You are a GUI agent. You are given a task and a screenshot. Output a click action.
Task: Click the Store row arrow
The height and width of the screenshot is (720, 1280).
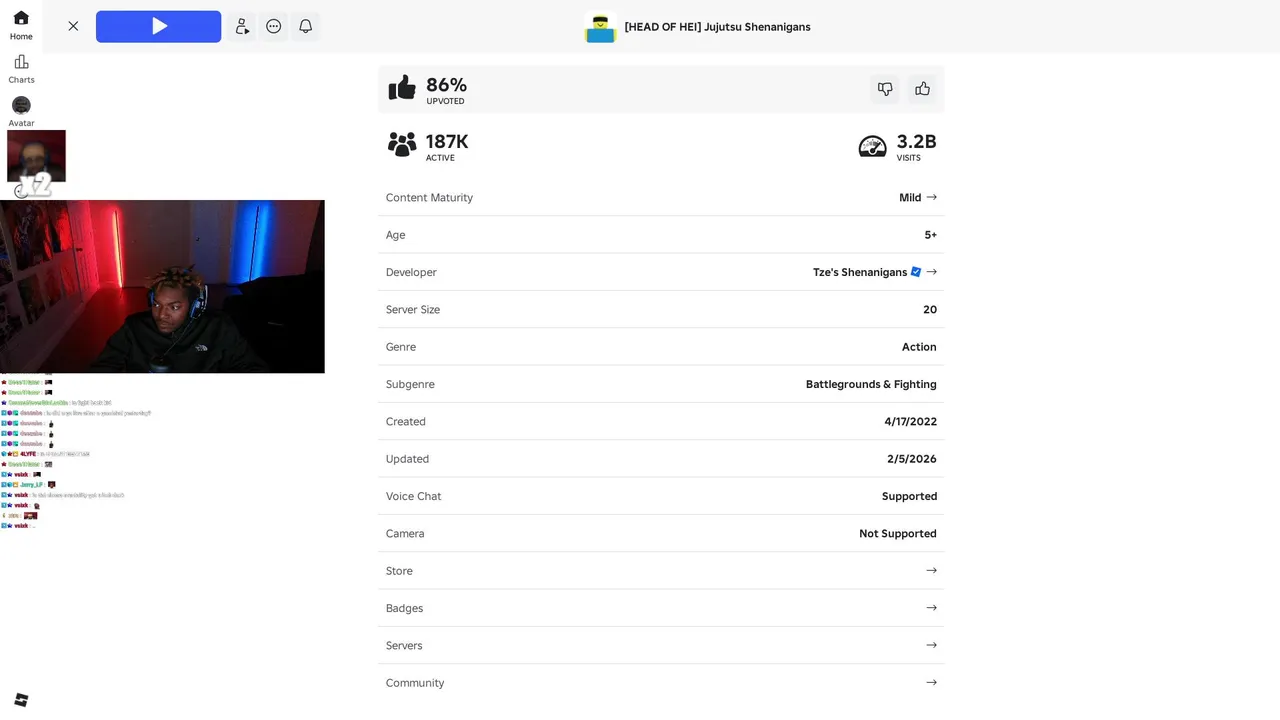pyautogui.click(x=931, y=570)
